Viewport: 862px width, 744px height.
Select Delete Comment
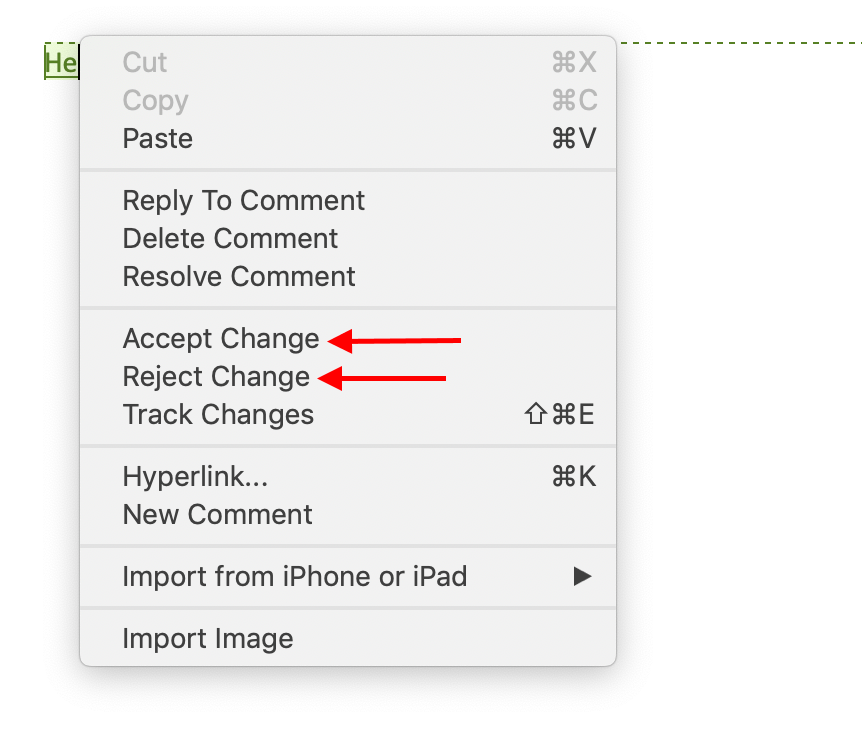229,238
